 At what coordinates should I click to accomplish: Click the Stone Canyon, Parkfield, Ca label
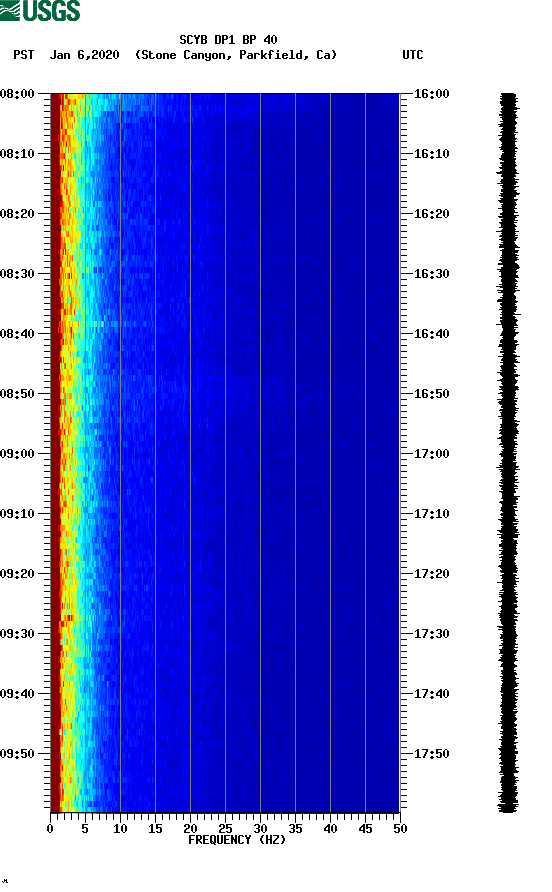(236, 55)
